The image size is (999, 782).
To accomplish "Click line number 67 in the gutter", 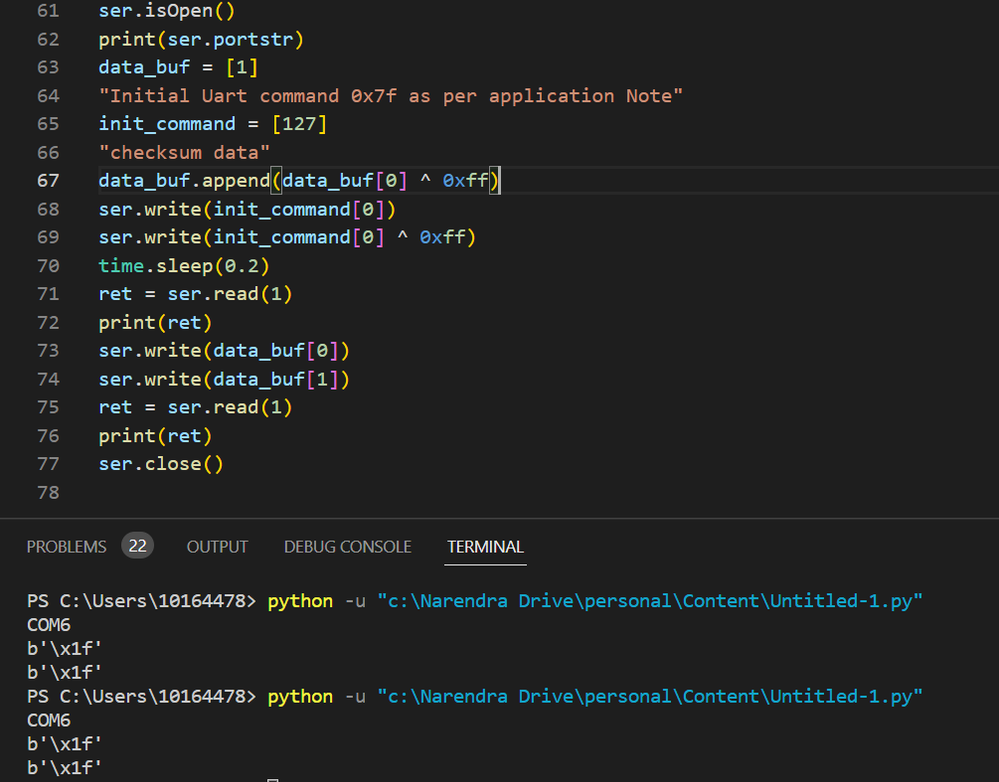I will pos(48,181).
